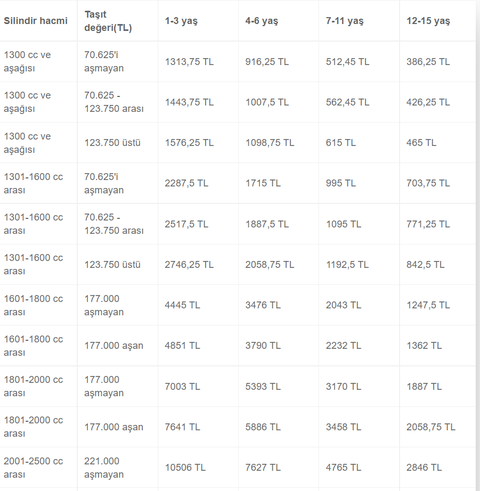The image size is (480, 491).
Task: Click the 12-15 yaş column header
Action: pyautogui.click(x=428, y=21)
